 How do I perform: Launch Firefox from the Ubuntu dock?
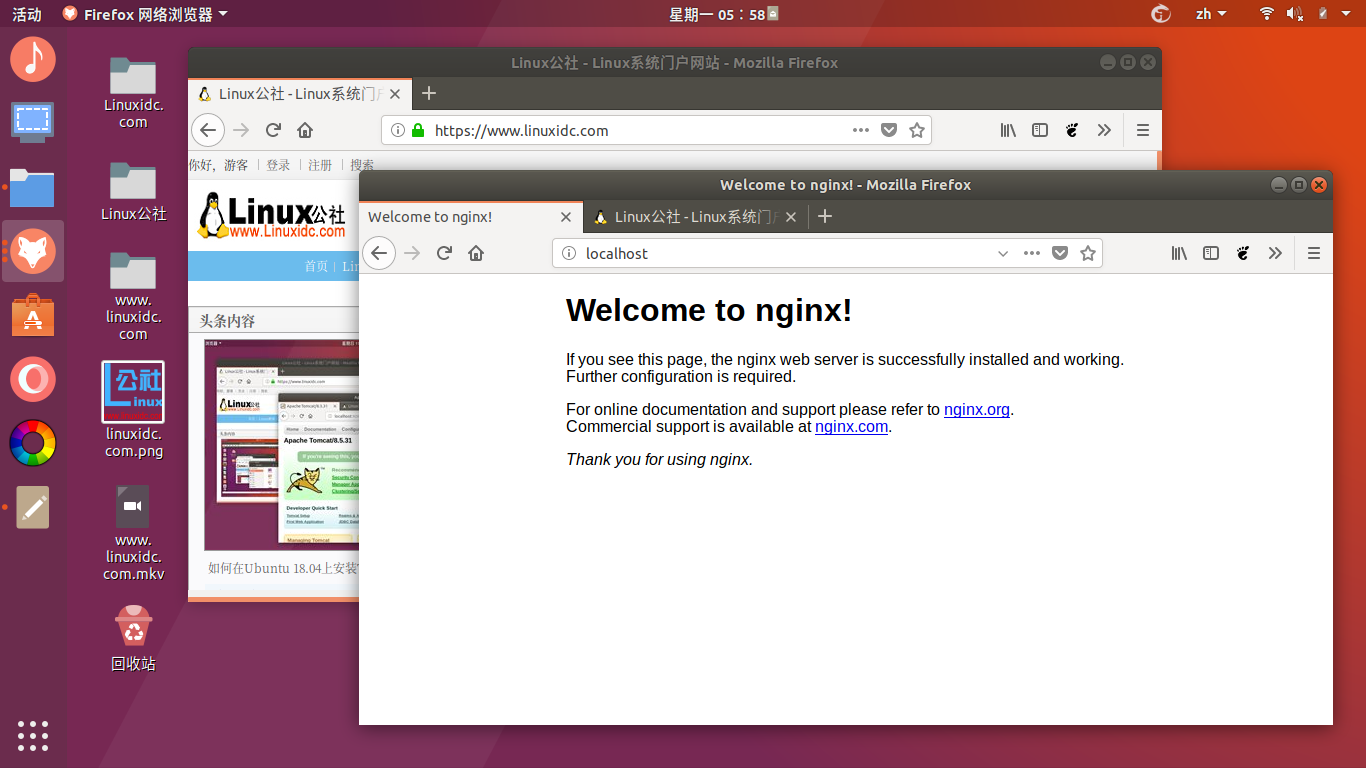(x=33, y=251)
